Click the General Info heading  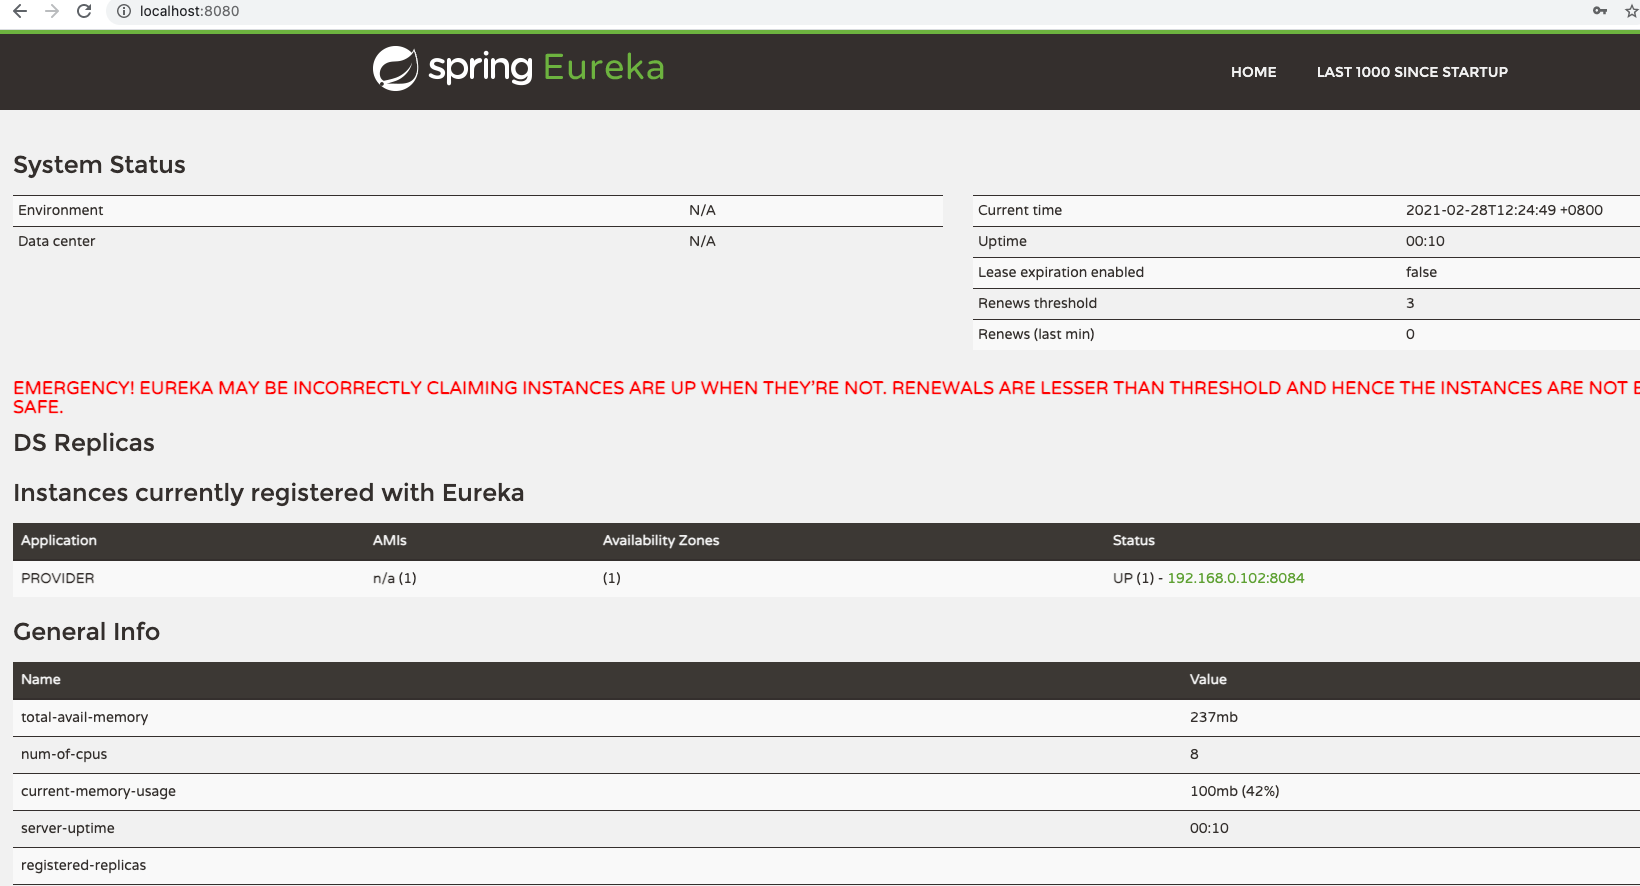pyautogui.click(x=87, y=632)
